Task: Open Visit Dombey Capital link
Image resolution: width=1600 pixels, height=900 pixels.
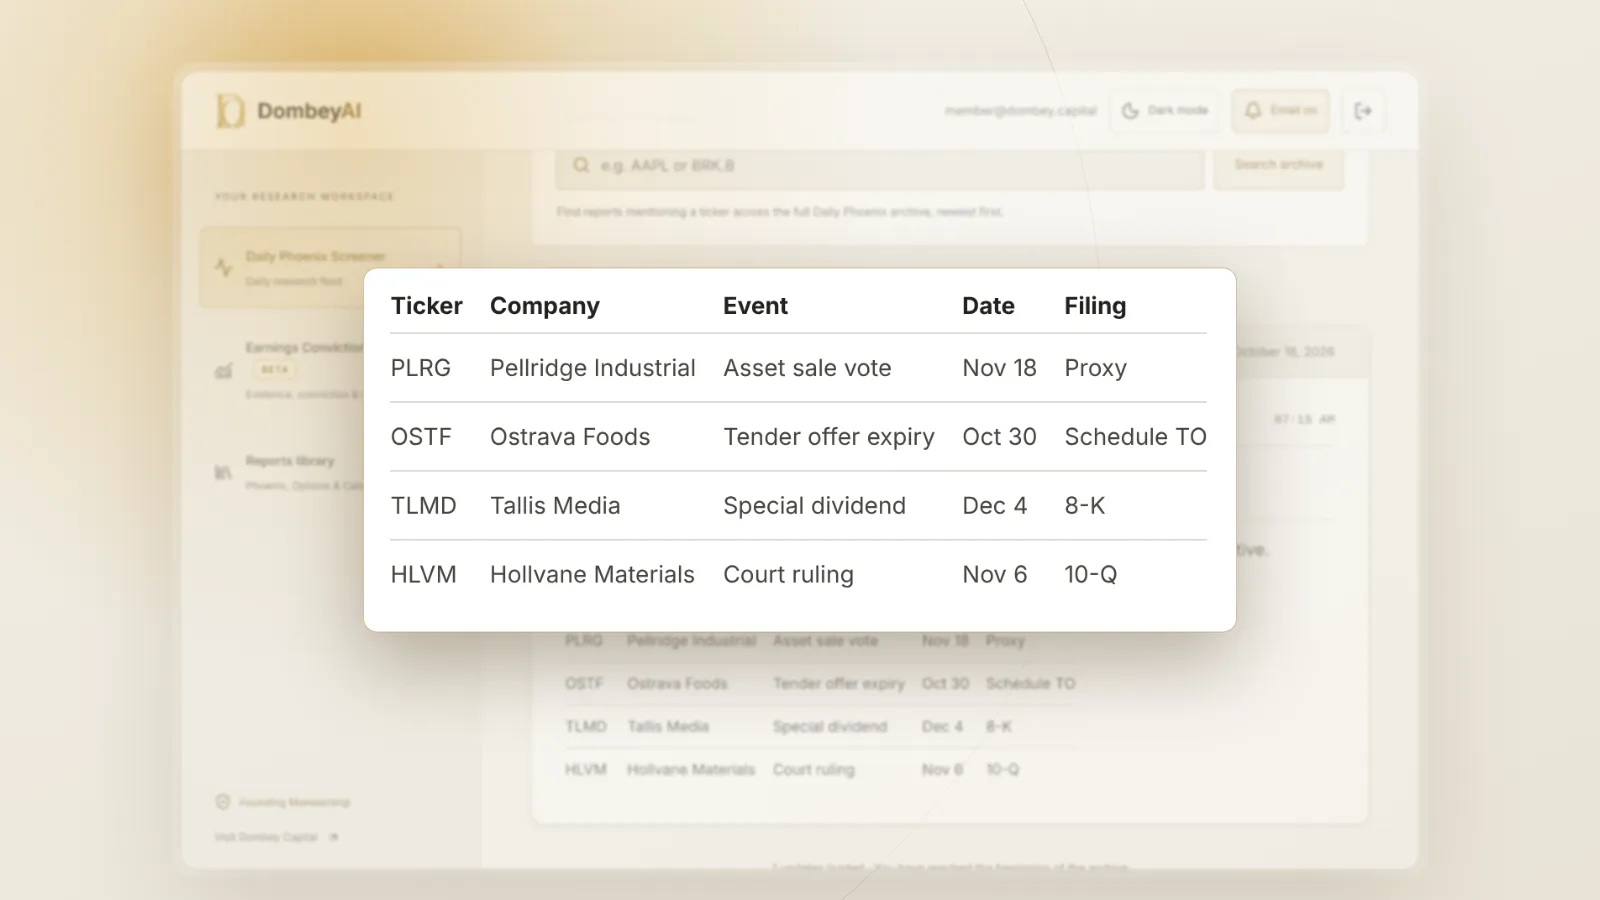Action: coord(276,837)
